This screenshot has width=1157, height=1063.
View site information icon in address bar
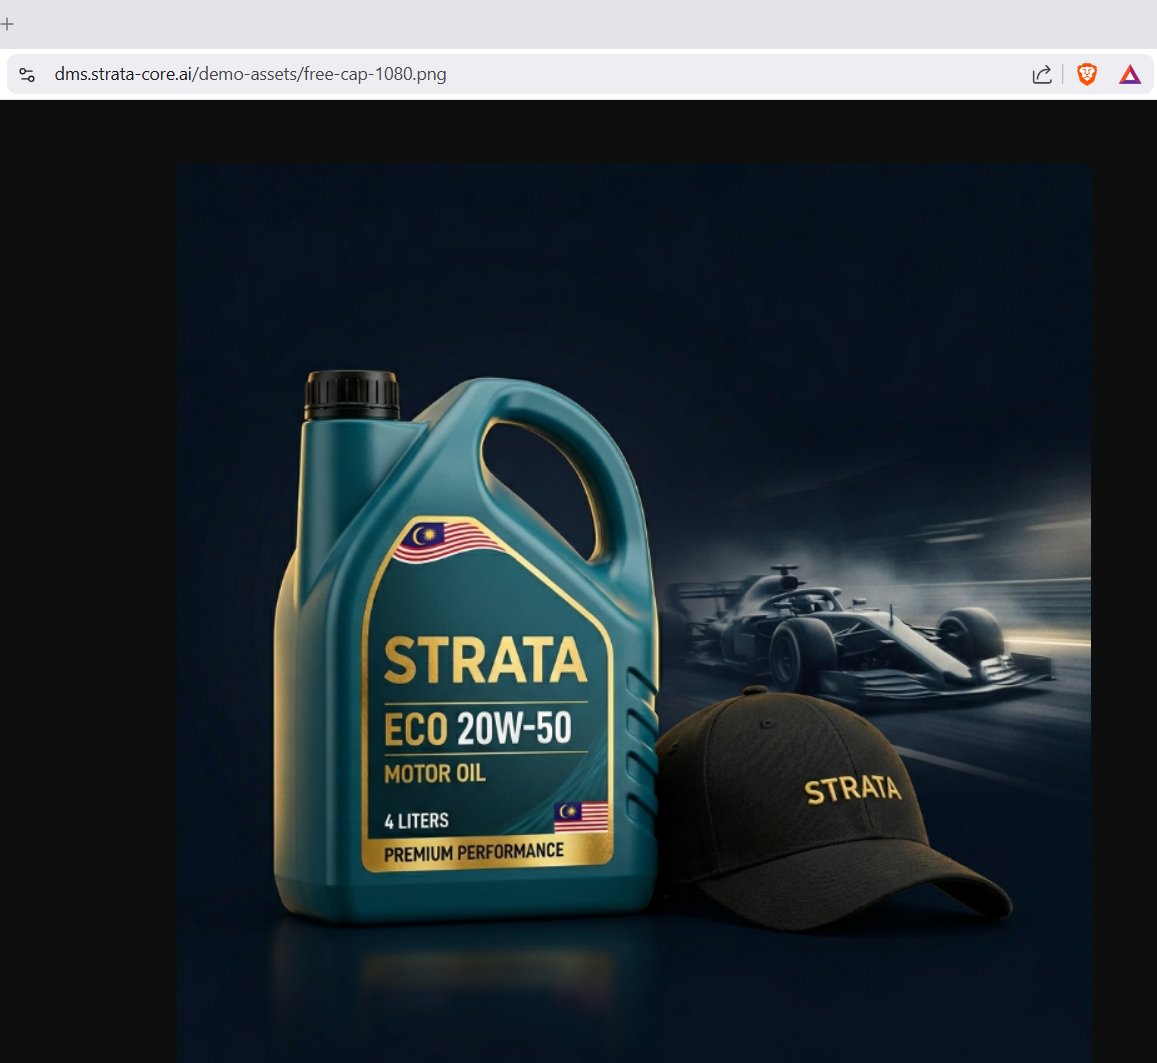coord(27,75)
